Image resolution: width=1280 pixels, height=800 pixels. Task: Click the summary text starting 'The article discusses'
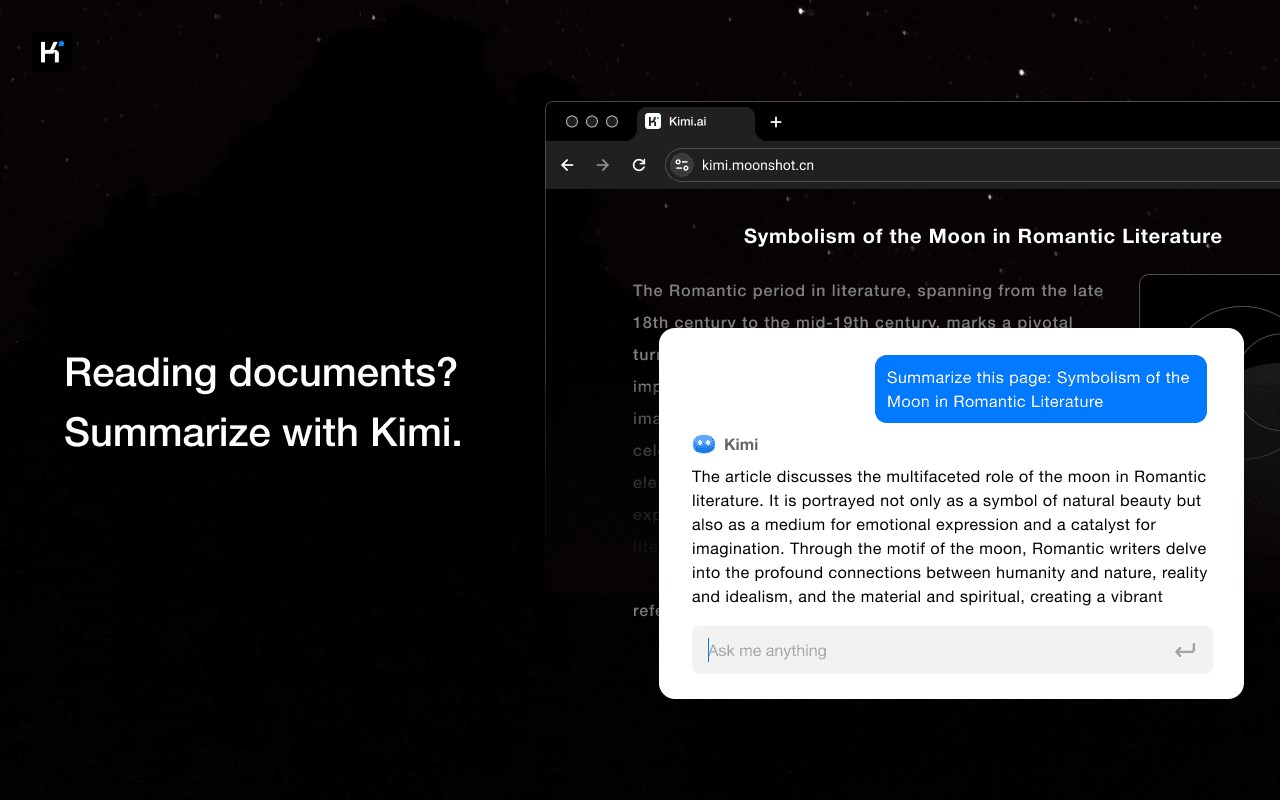pos(950,537)
